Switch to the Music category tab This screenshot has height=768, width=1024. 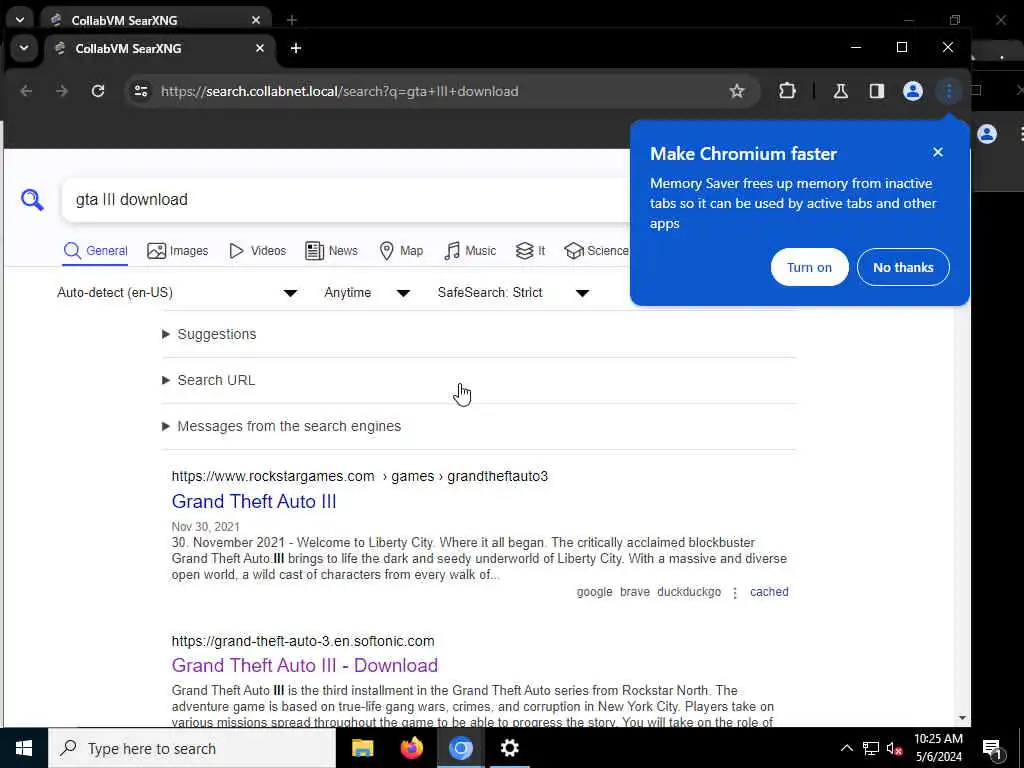point(470,251)
